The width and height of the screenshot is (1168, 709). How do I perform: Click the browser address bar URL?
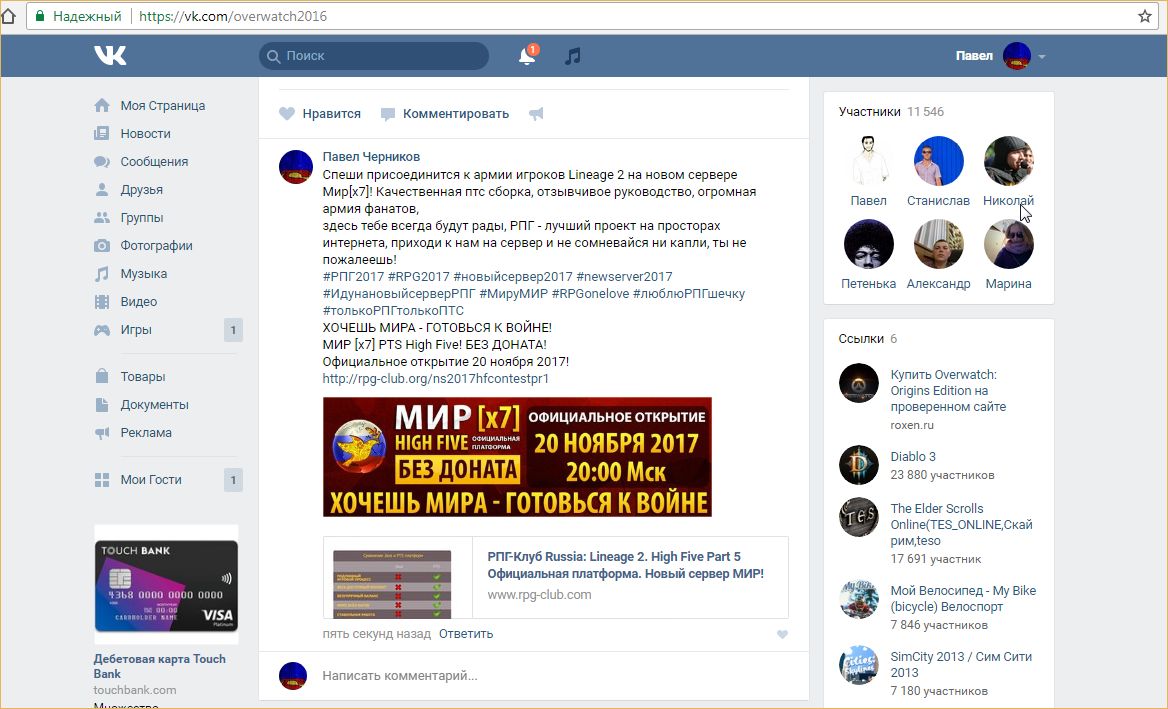click(x=232, y=16)
